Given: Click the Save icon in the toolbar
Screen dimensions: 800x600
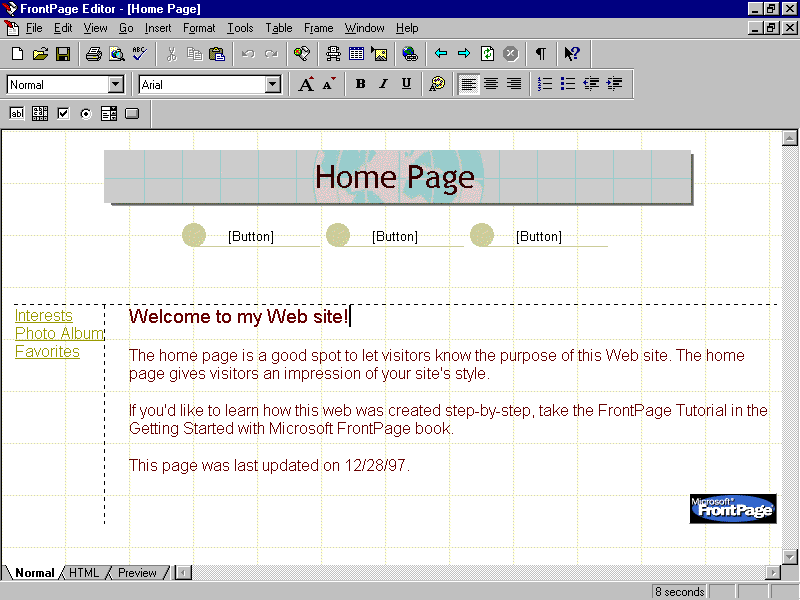Looking at the screenshot, I should pos(62,54).
